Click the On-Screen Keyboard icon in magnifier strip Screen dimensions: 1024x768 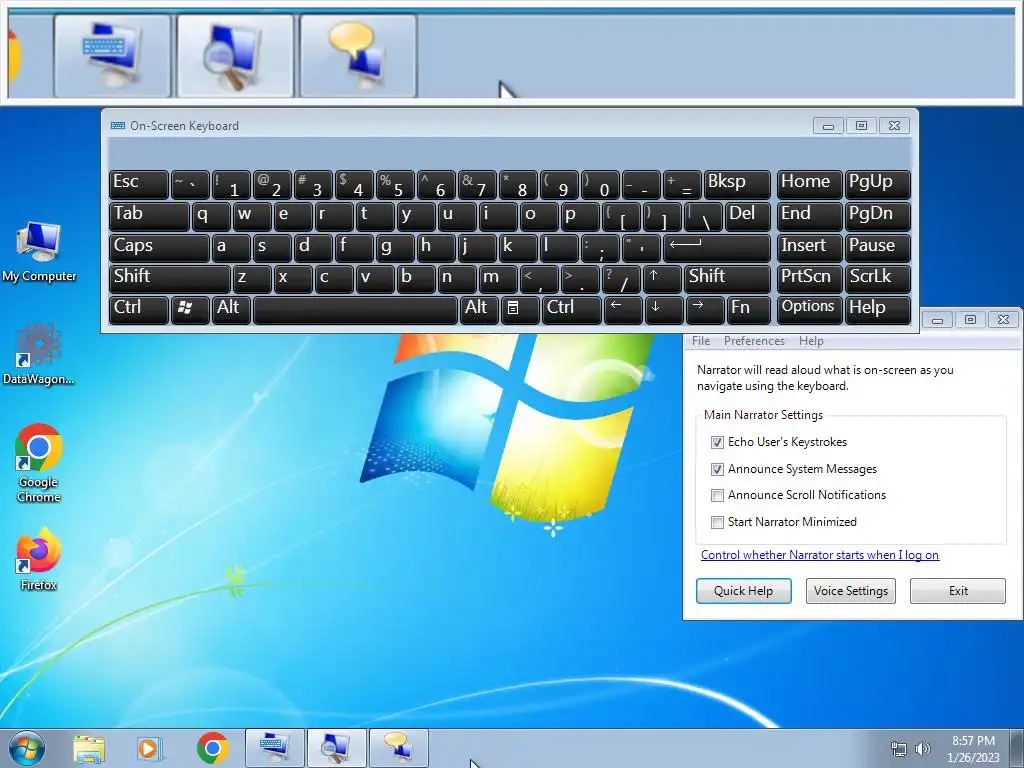tap(112, 56)
